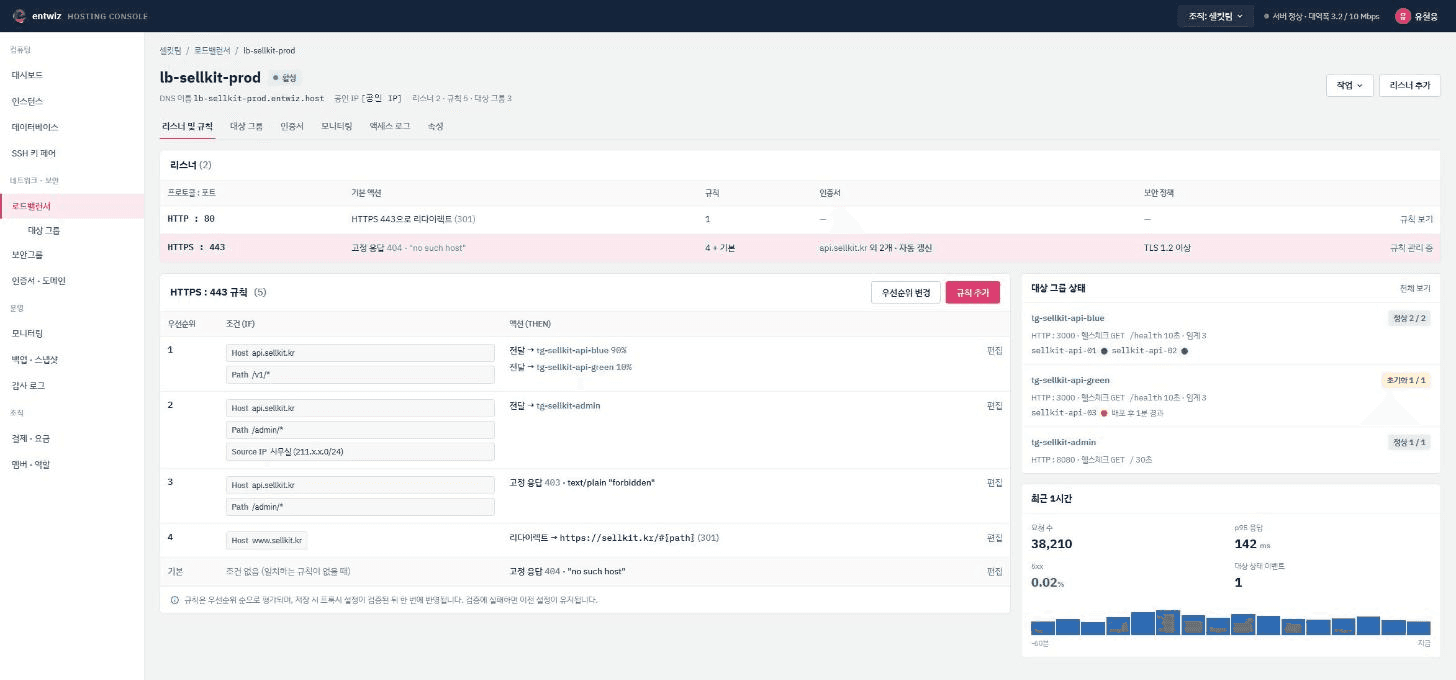The image size is (1456, 680).
Task: Click the server status indicator dot
Action: click(1266, 17)
